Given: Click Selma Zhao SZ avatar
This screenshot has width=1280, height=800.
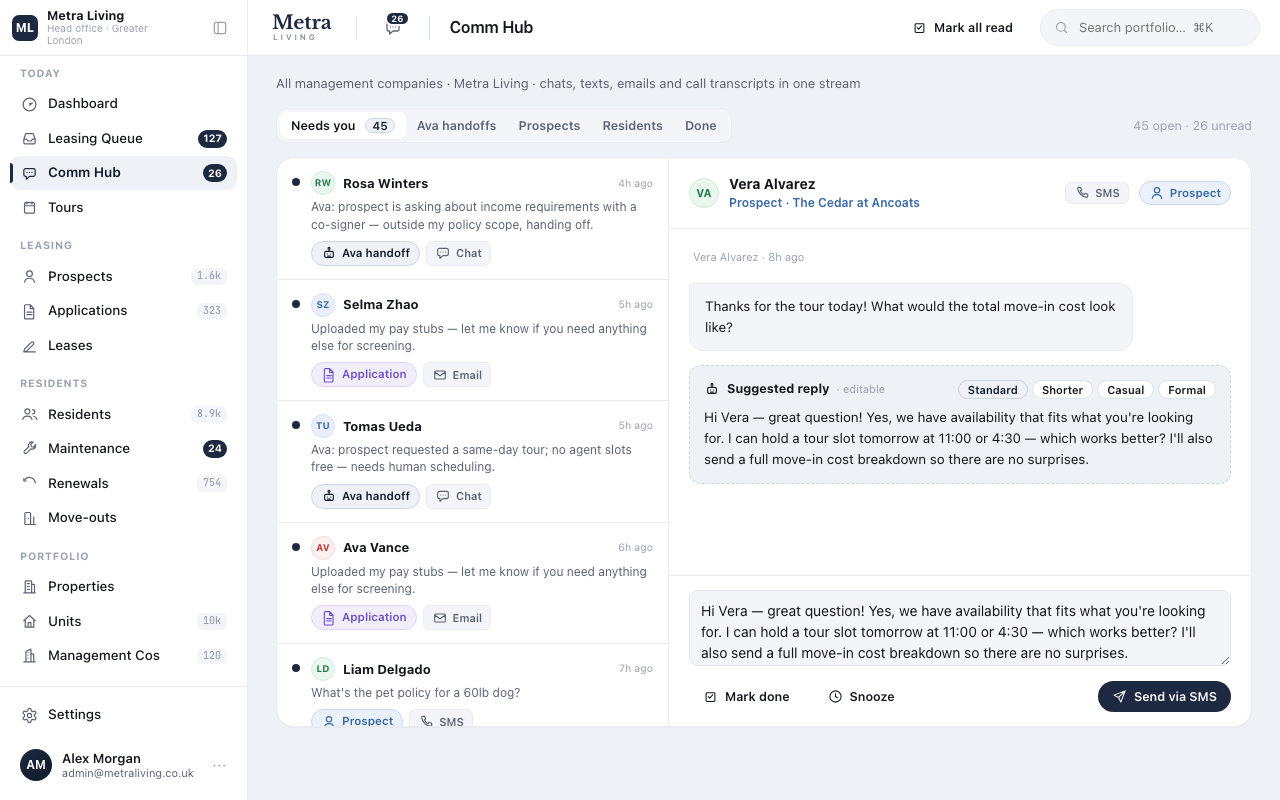Looking at the screenshot, I should click(323, 305).
